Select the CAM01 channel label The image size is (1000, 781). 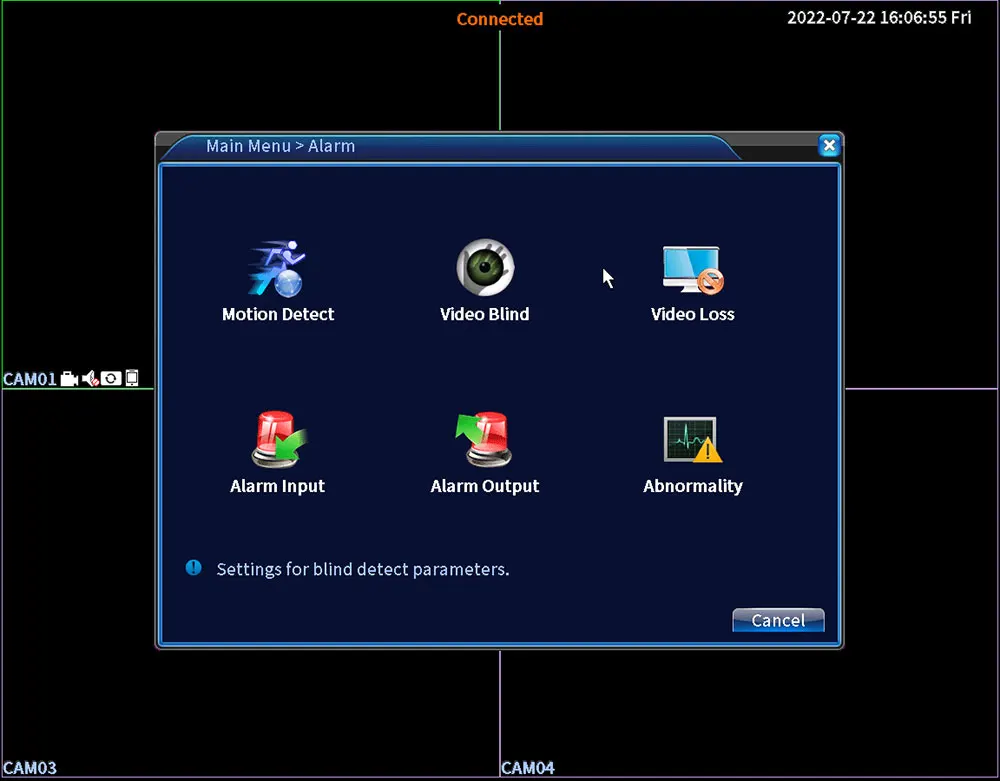tap(30, 379)
